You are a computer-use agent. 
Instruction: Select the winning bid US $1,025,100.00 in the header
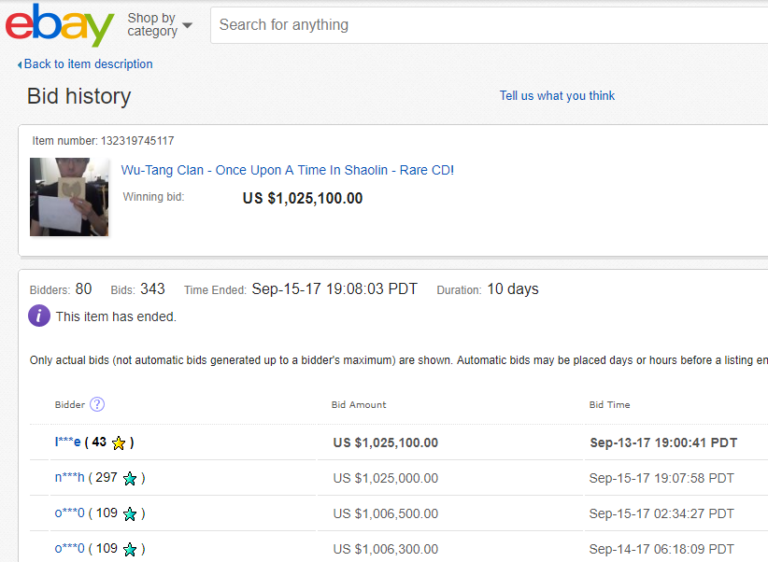[x=303, y=198]
